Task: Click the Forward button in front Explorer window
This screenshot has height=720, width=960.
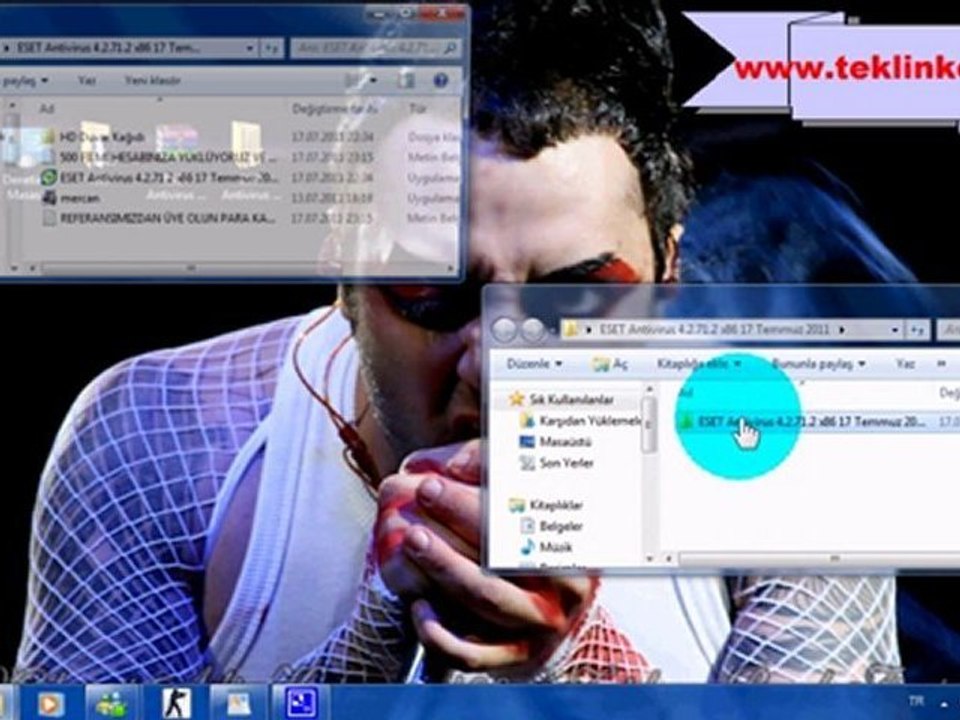Action: click(x=533, y=331)
